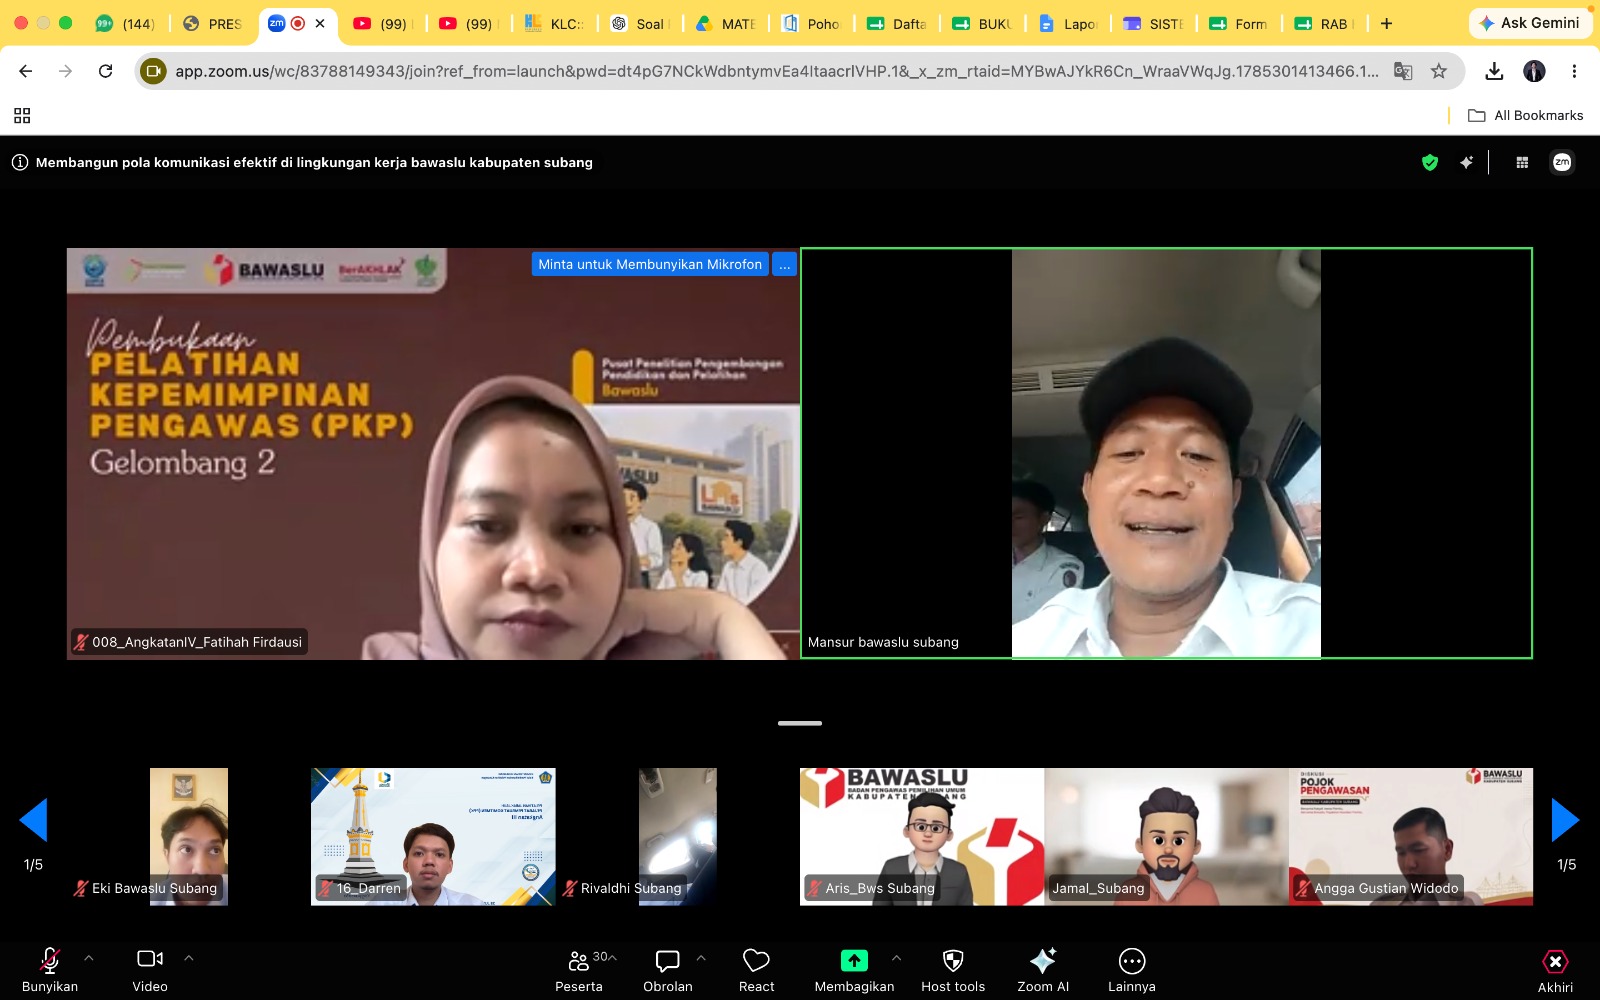Open the Obrolan chat panel

point(667,970)
